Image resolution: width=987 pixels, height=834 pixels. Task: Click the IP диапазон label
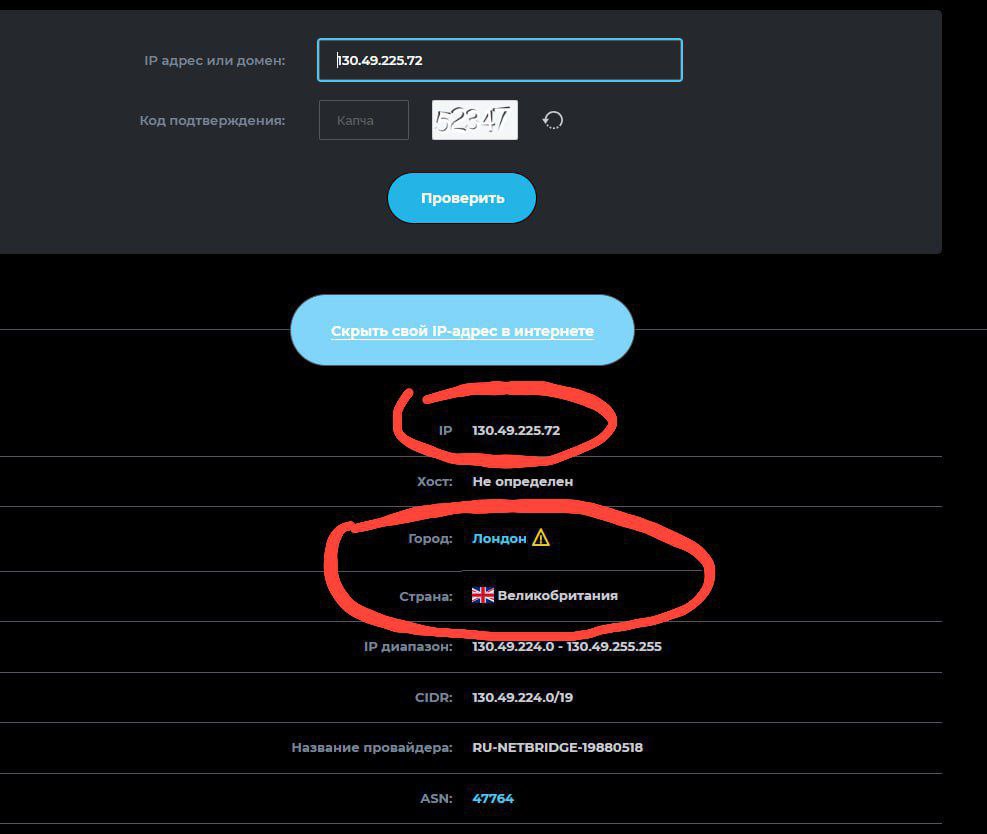pyautogui.click(x=408, y=646)
